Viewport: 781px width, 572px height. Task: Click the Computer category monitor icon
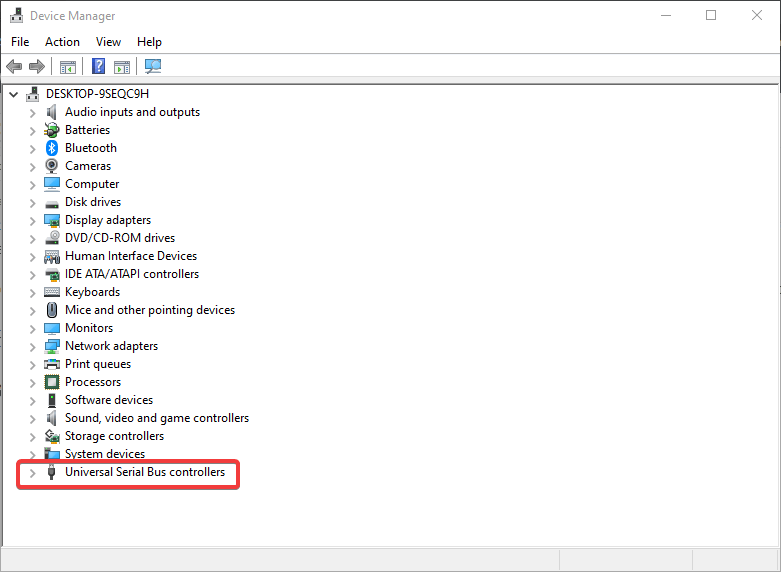[52, 184]
